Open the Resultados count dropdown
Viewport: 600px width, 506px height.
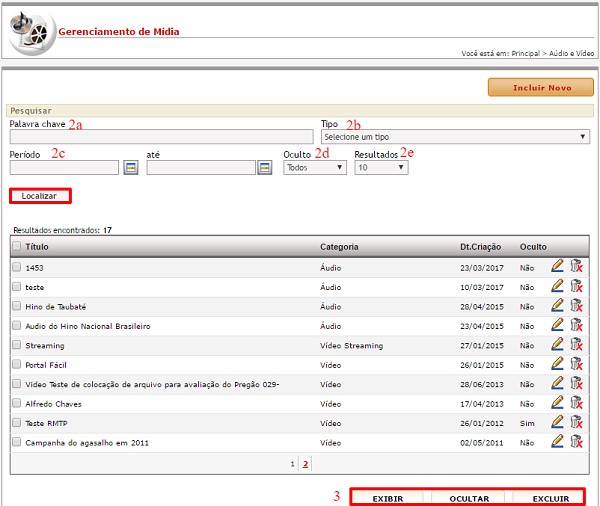(x=381, y=168)
